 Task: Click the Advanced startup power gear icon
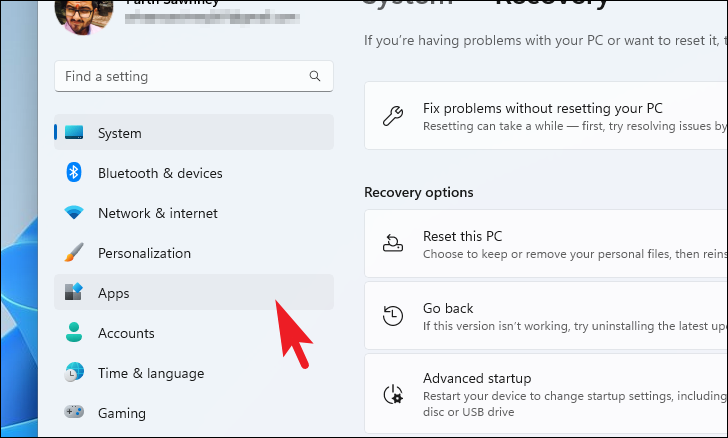tap(393, 394)
